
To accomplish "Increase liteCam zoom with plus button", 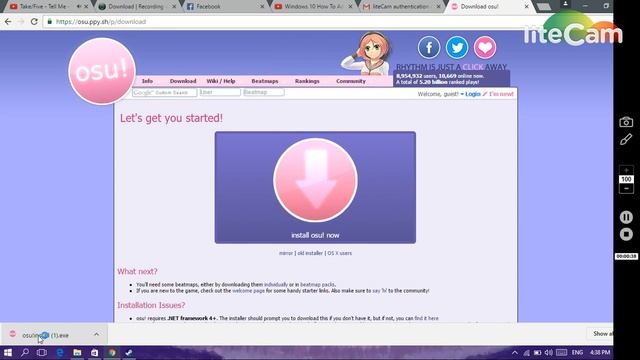I will (626, 170).
